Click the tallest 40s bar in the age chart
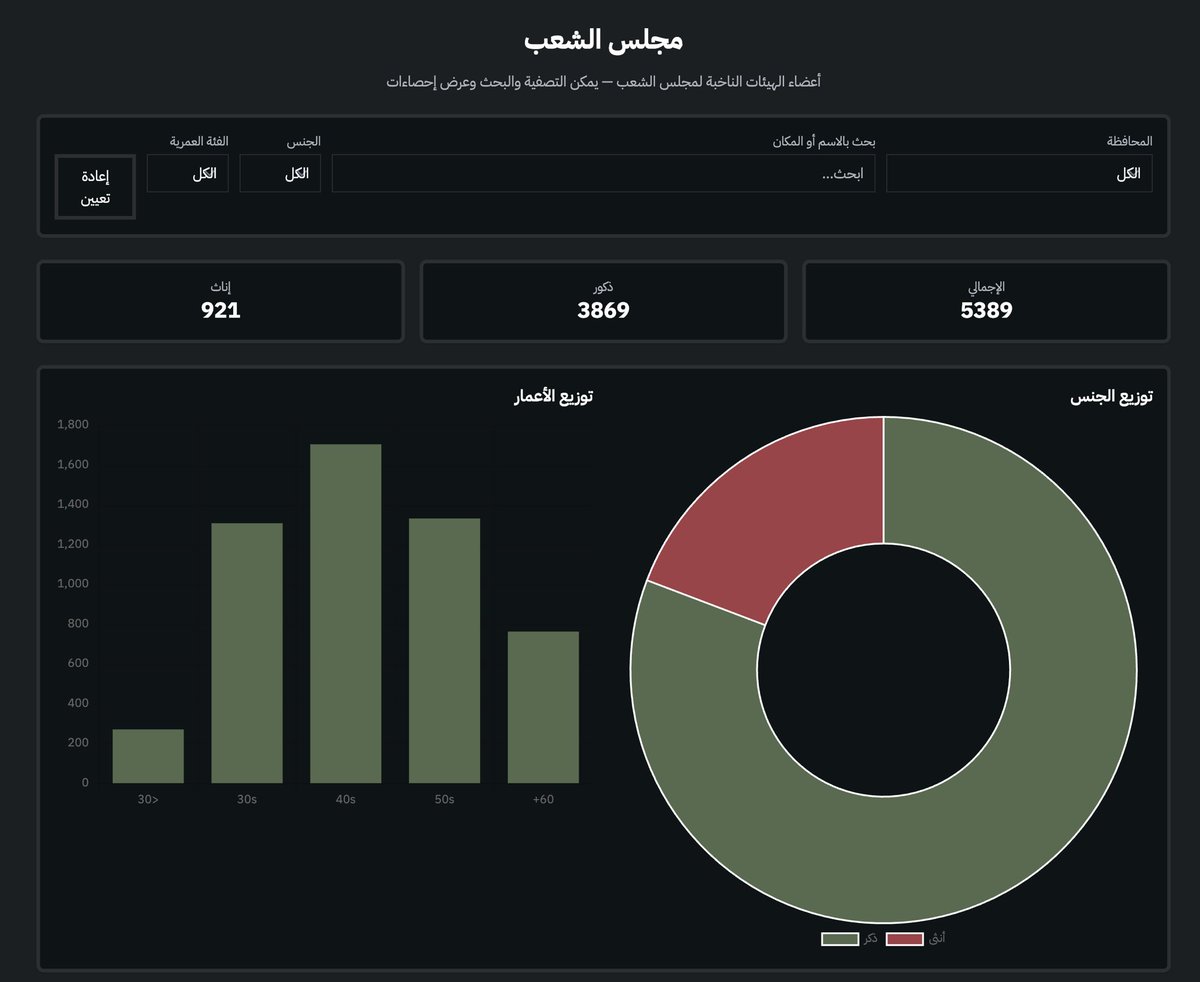 346,610
